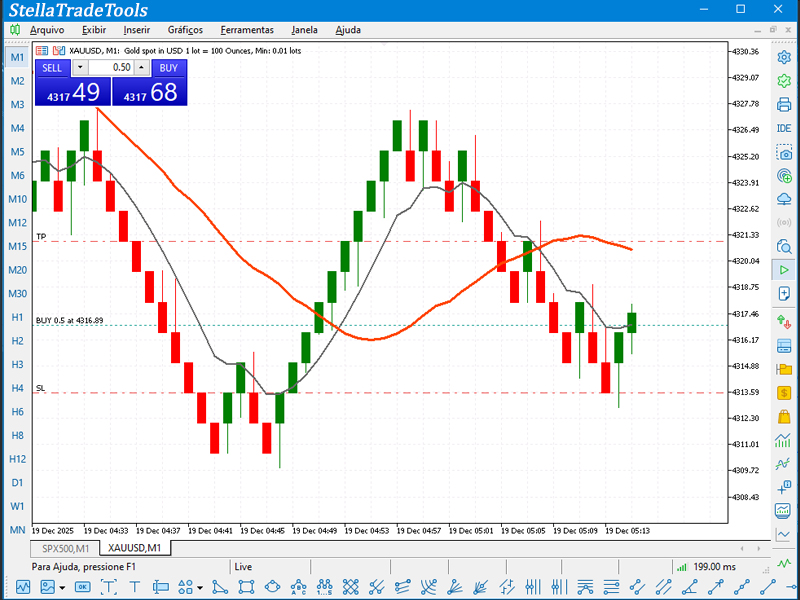Click the BUY button
This screenshot has height=600, width=800.
click(x=168, y=68)
